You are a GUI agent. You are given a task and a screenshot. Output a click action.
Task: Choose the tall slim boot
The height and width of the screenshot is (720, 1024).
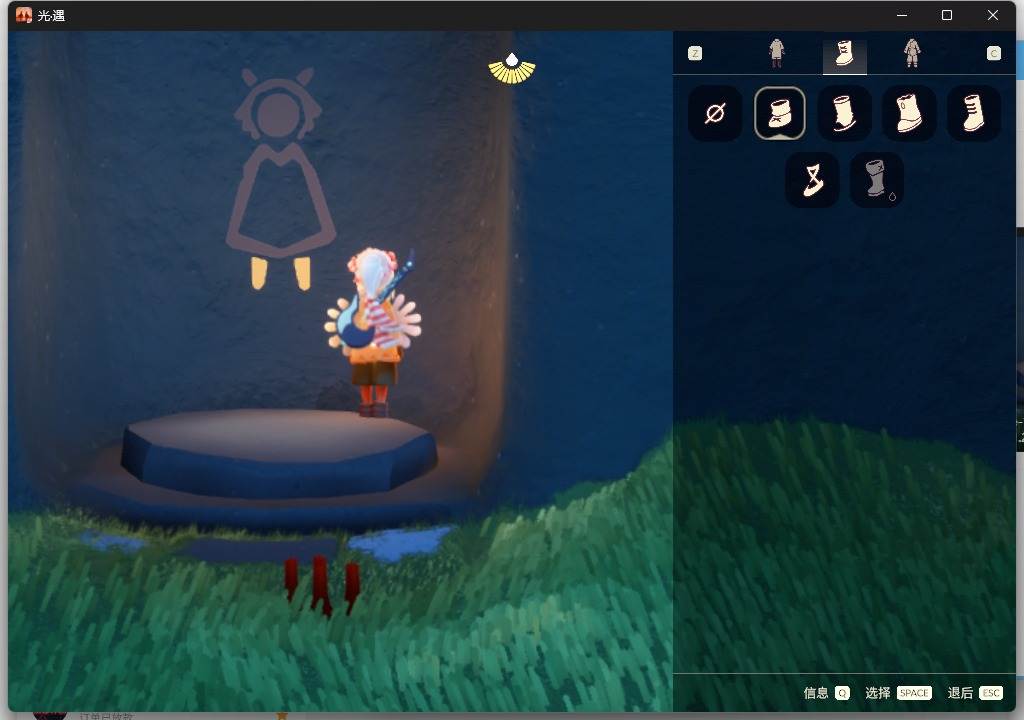coord(844,113)
